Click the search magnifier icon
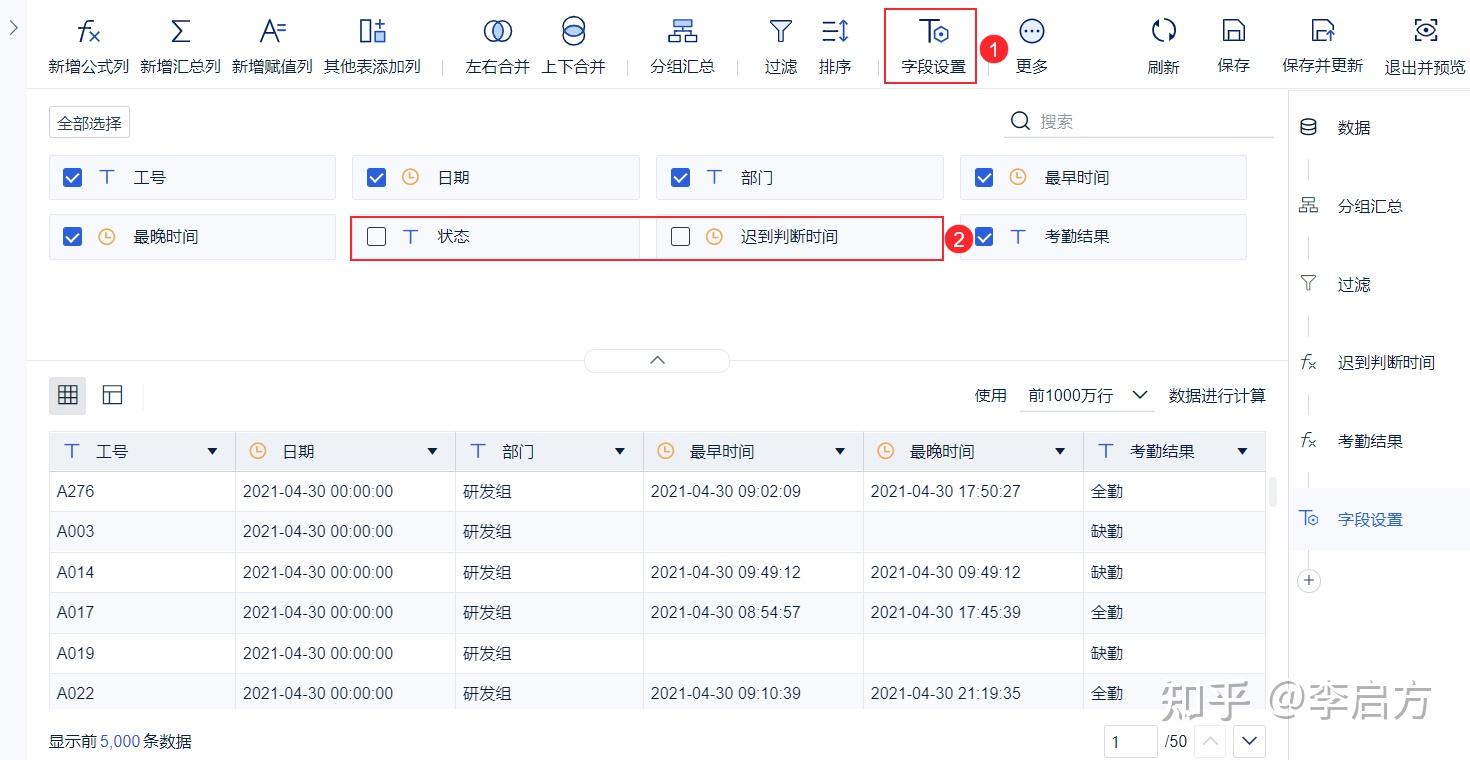1470x760 pixels. (1020, 121)
